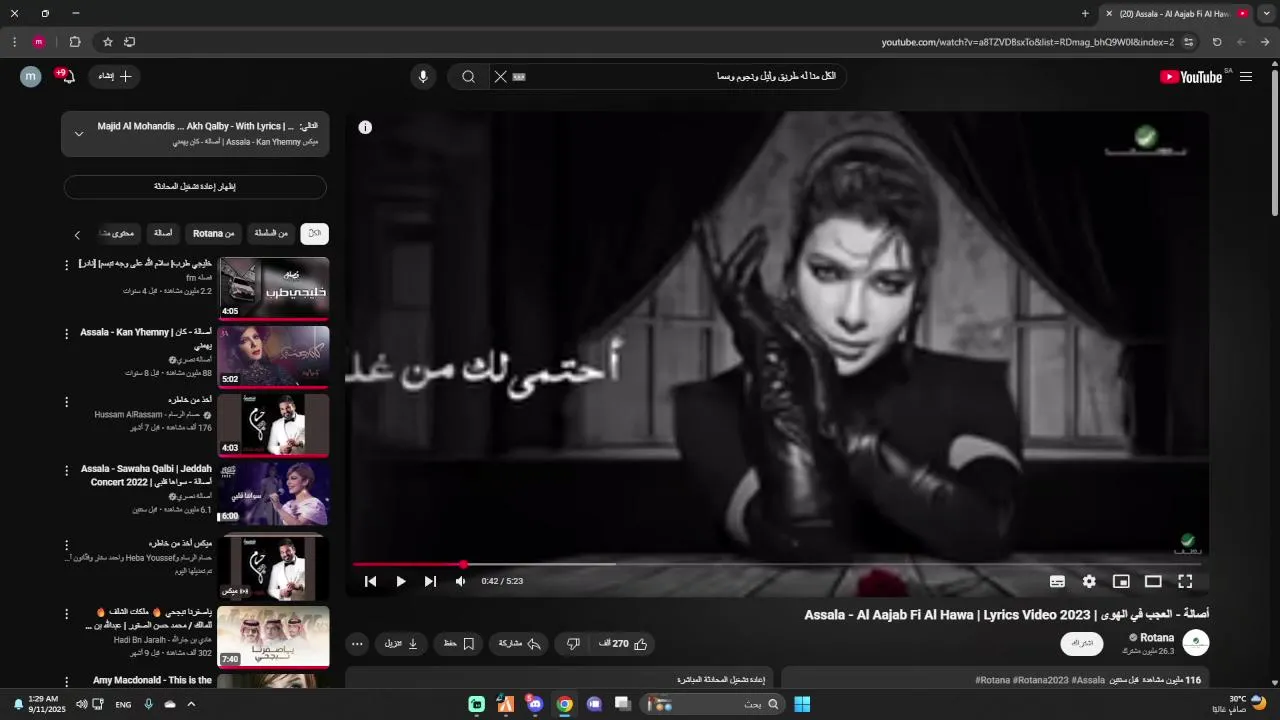Select the من Rotana filter chip
1280x720 pixels.
click(214, 234)
